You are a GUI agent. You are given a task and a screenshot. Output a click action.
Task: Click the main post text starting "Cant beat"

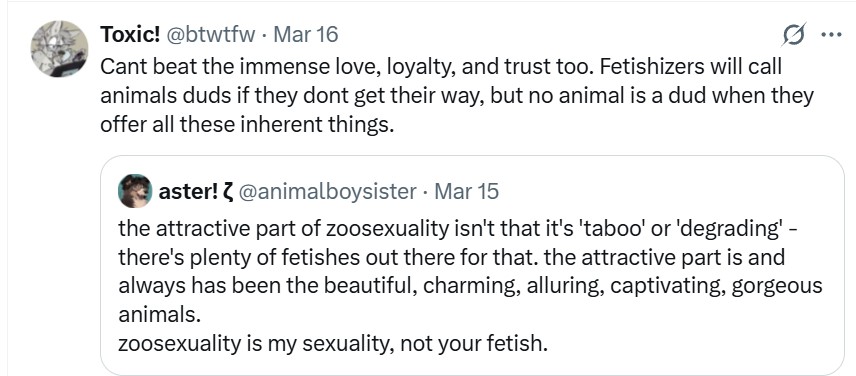[x=456, y=96]
